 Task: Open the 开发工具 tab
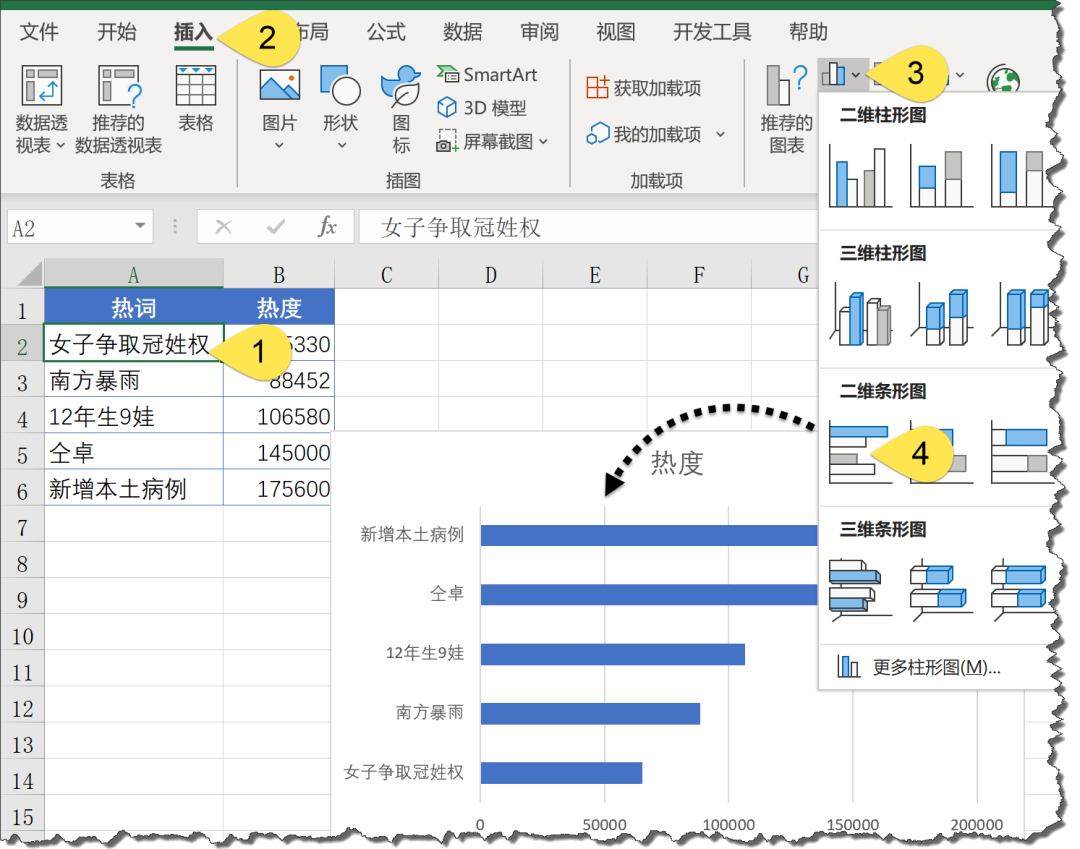[711, 31]
